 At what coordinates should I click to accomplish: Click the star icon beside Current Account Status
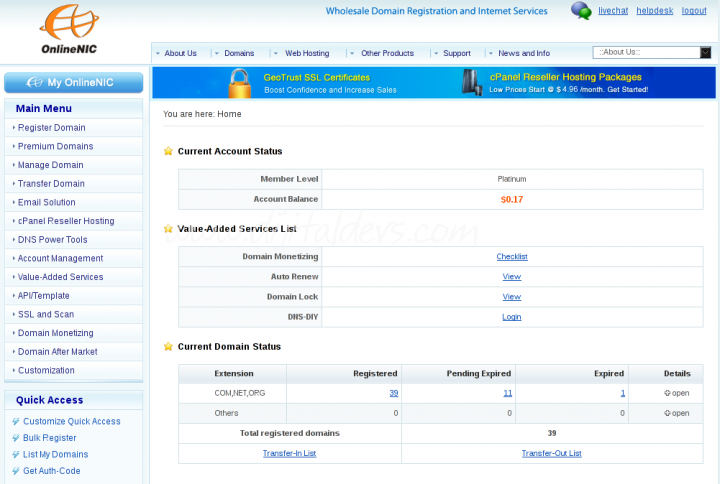pos(168,151)
